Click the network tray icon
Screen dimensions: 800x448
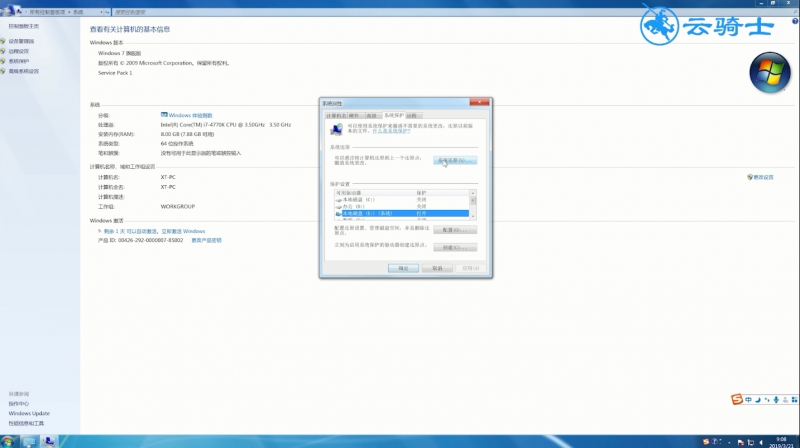point(751,442)
